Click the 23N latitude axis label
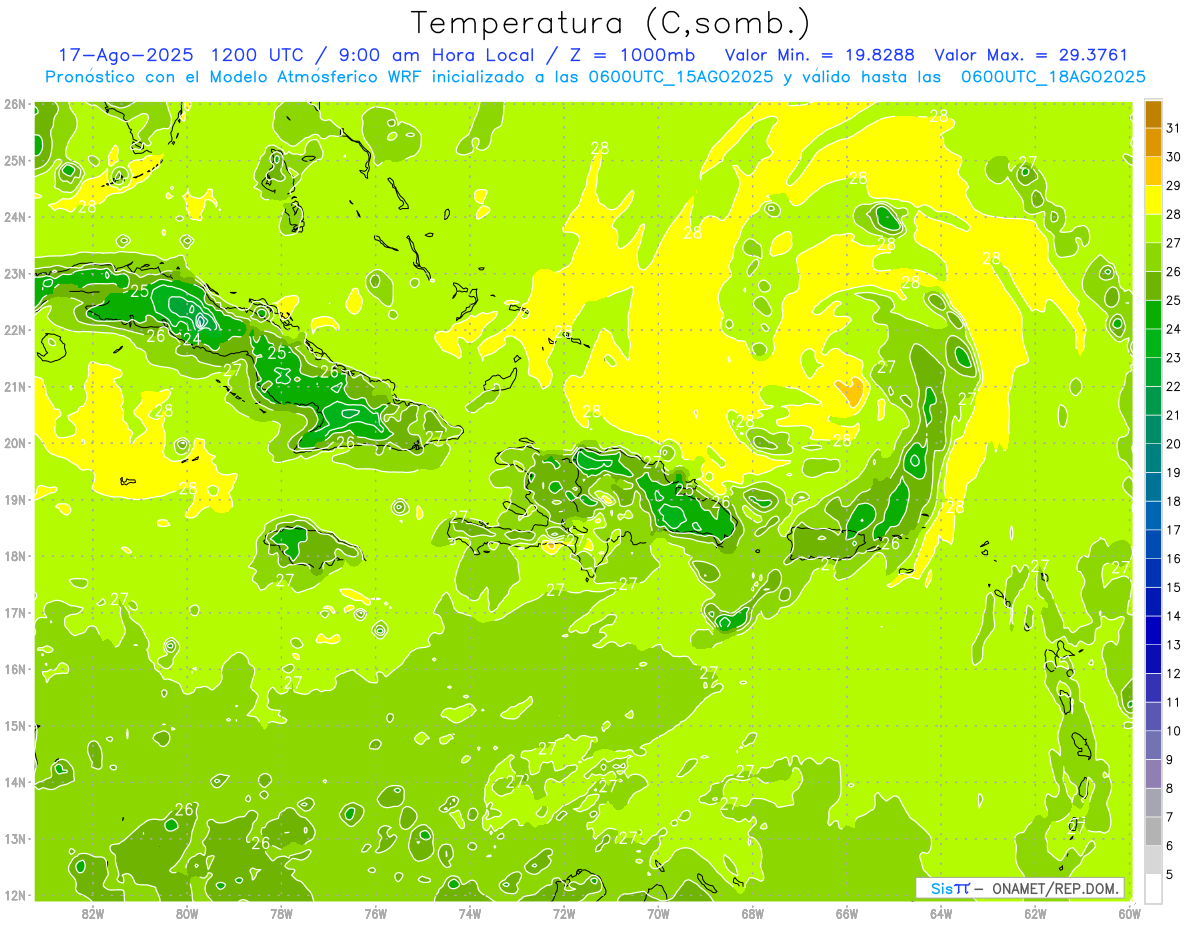Image resolution: width=1200 pixels, height=927 pixels. (15, 273)
